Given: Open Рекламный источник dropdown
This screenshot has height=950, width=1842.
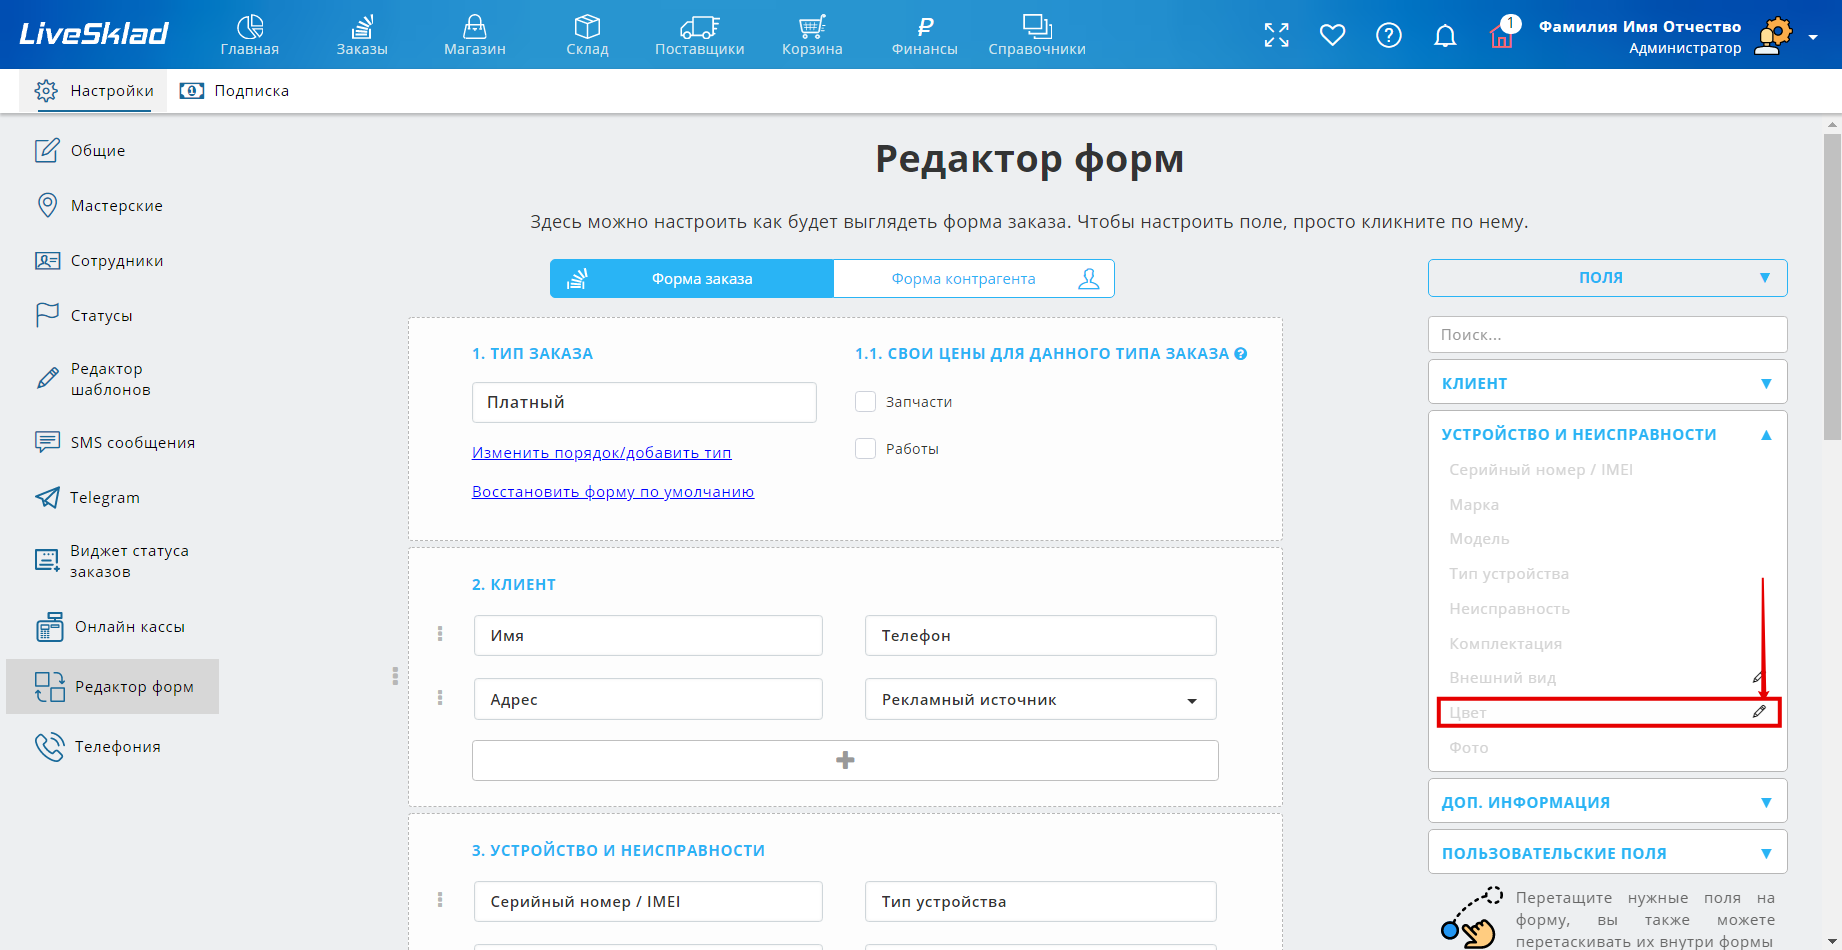Looking at the screenshot, I should (1040, 699).
